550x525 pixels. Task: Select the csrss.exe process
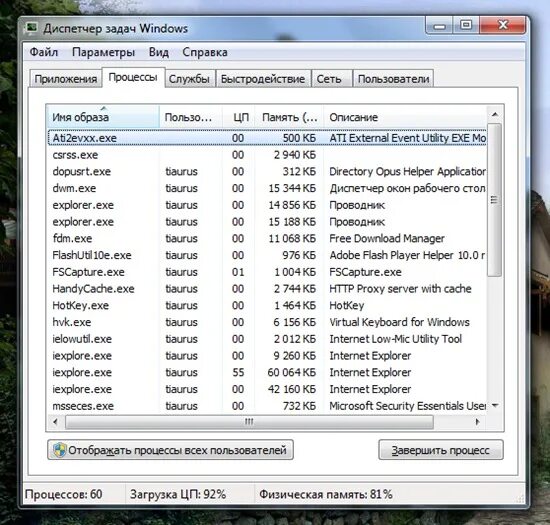pos(267,155)
